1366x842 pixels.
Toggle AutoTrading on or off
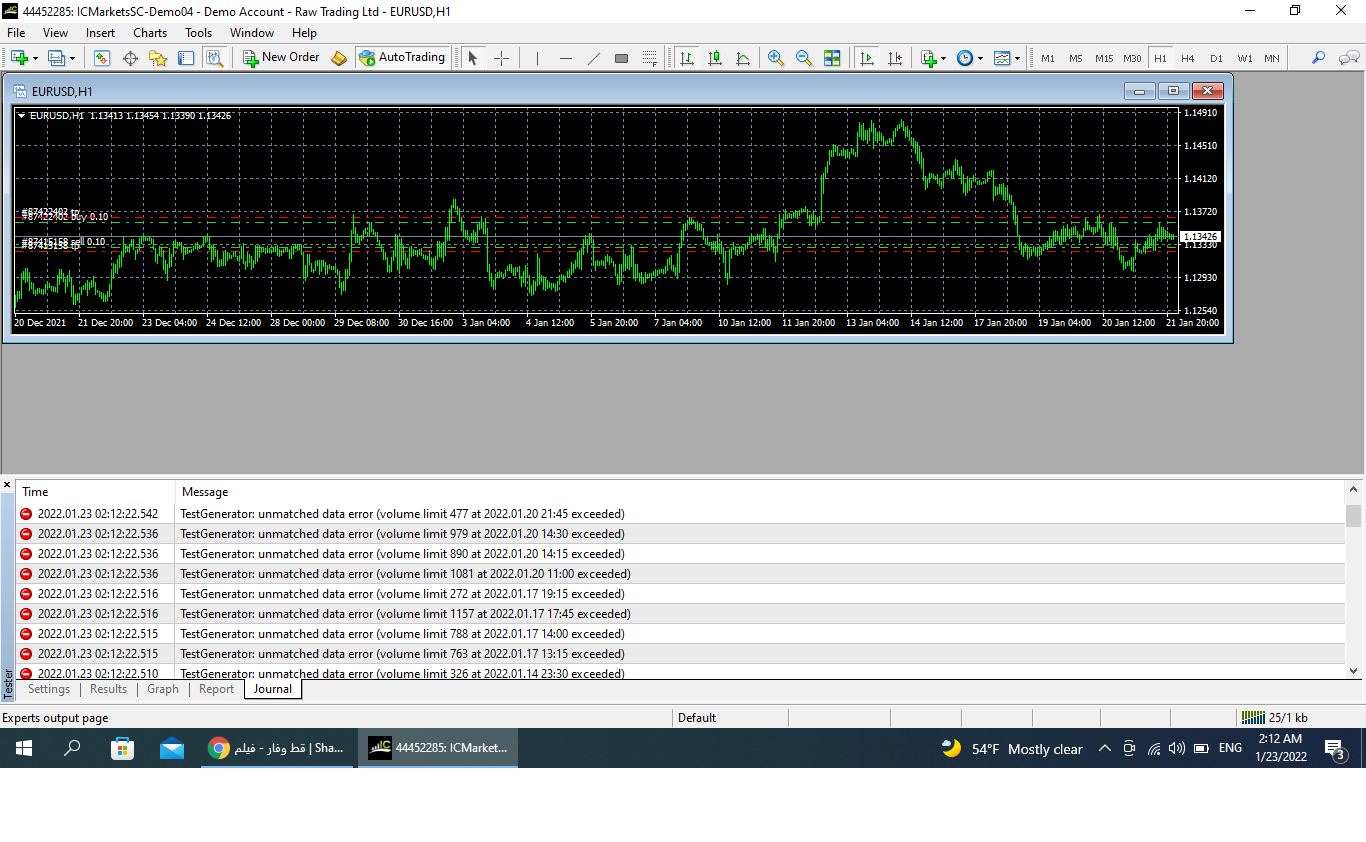click(x=402, y=58)
